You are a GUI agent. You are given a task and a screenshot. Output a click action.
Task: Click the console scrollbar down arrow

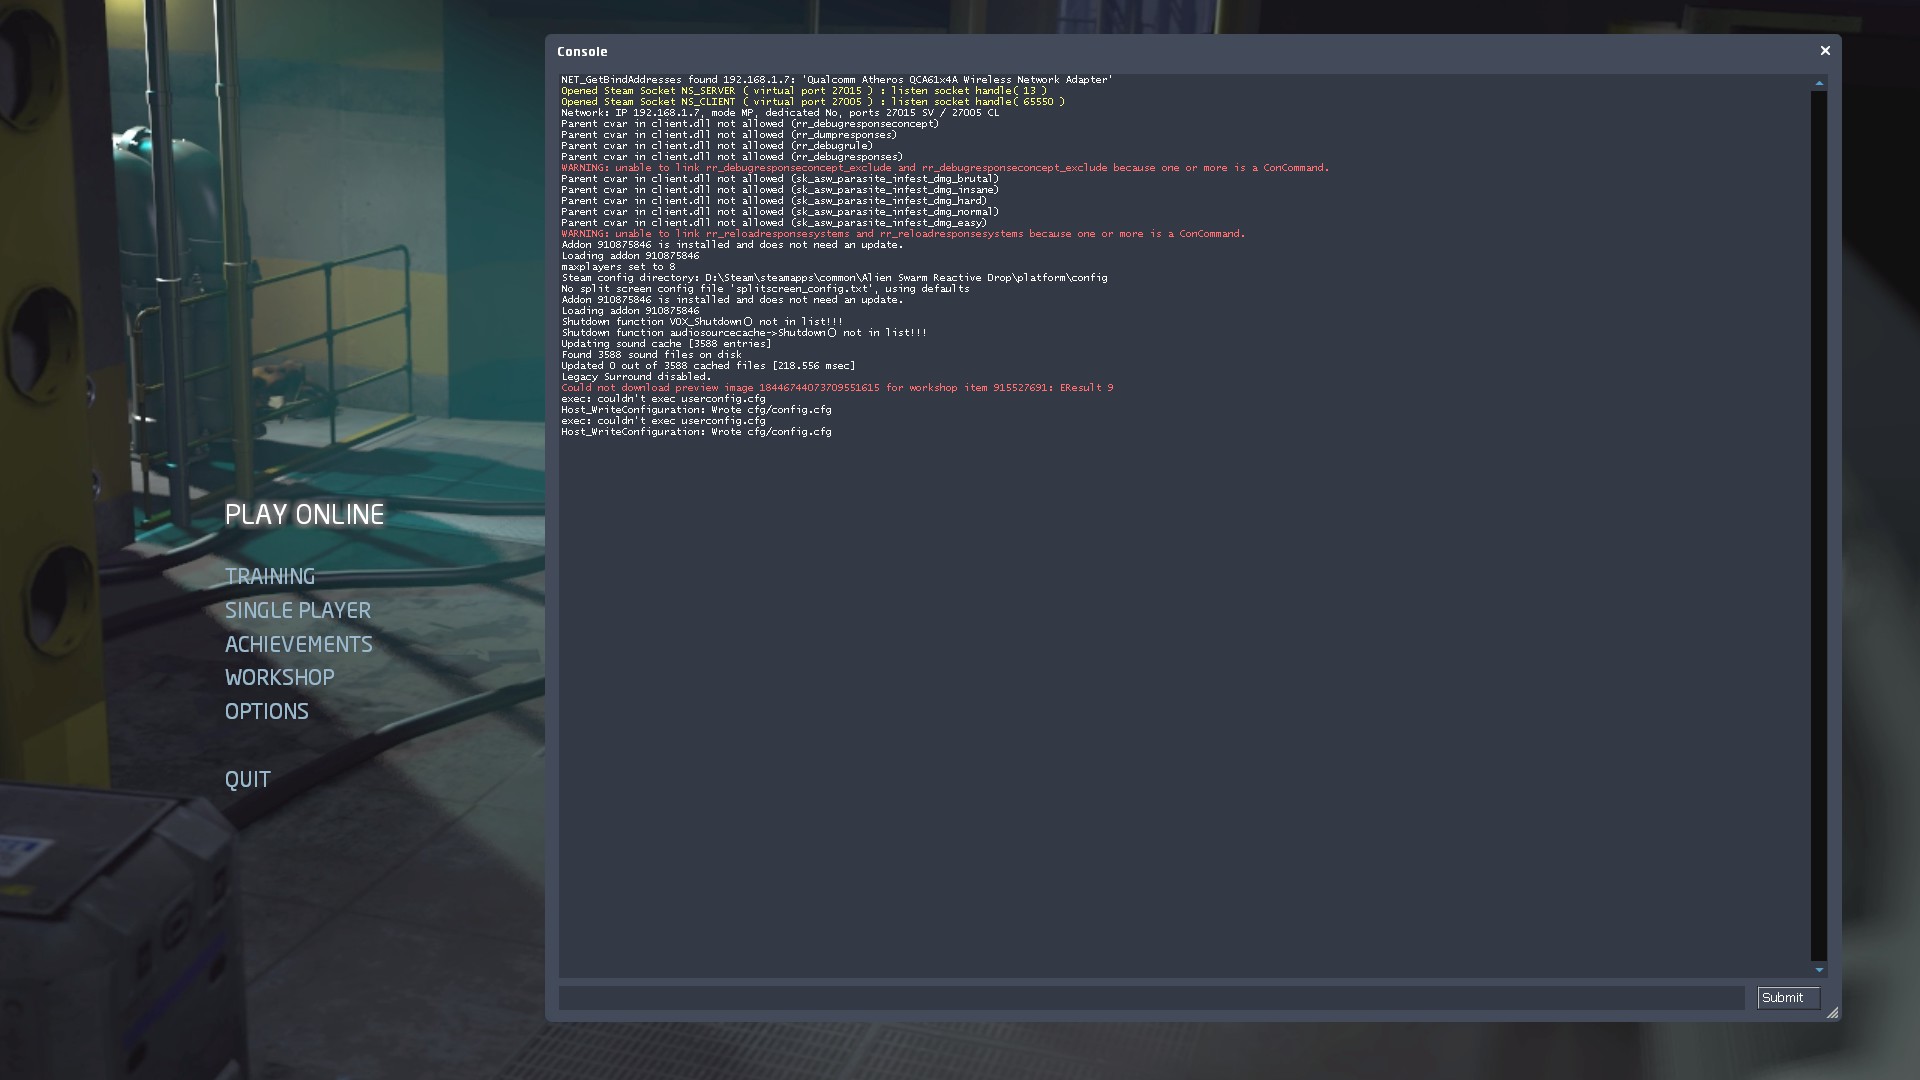click(1819, 970)
